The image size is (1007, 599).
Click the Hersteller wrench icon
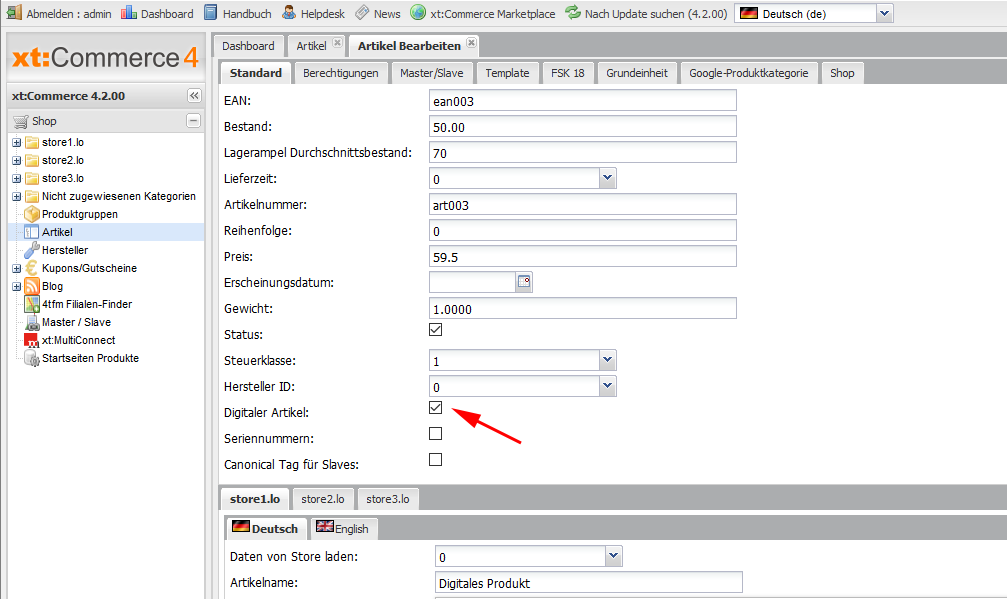(x=31, y=250)
